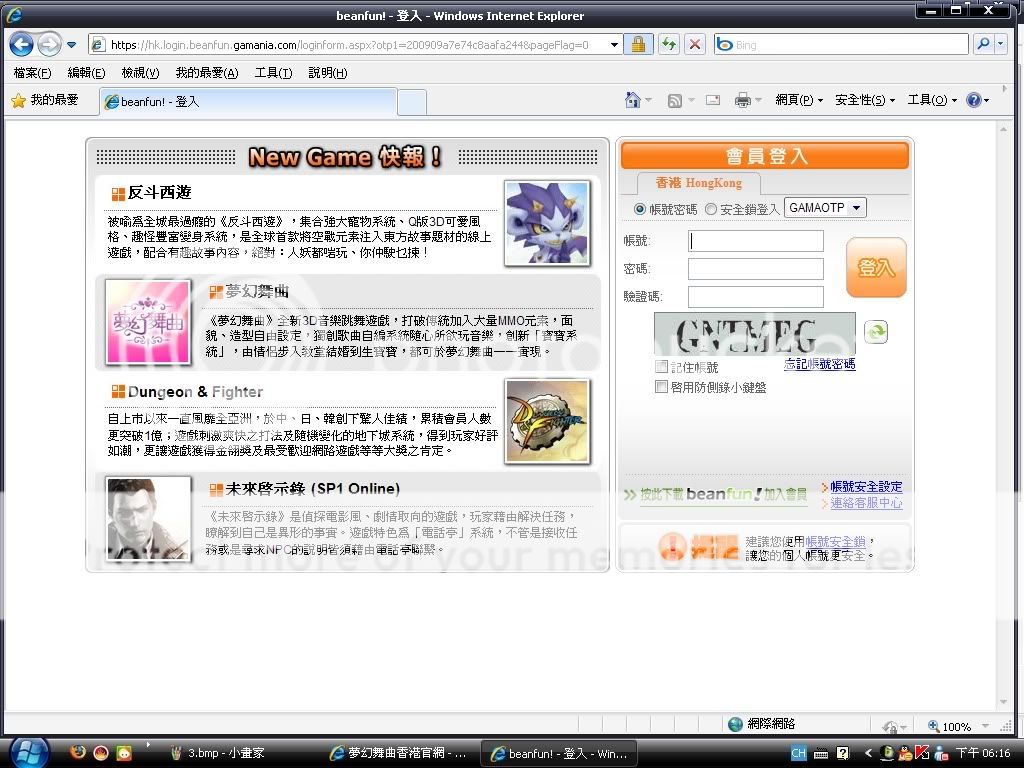
Task: Click the 忘記帳號密碼 link
Action: pyautogui.click(x=819, y=365)
